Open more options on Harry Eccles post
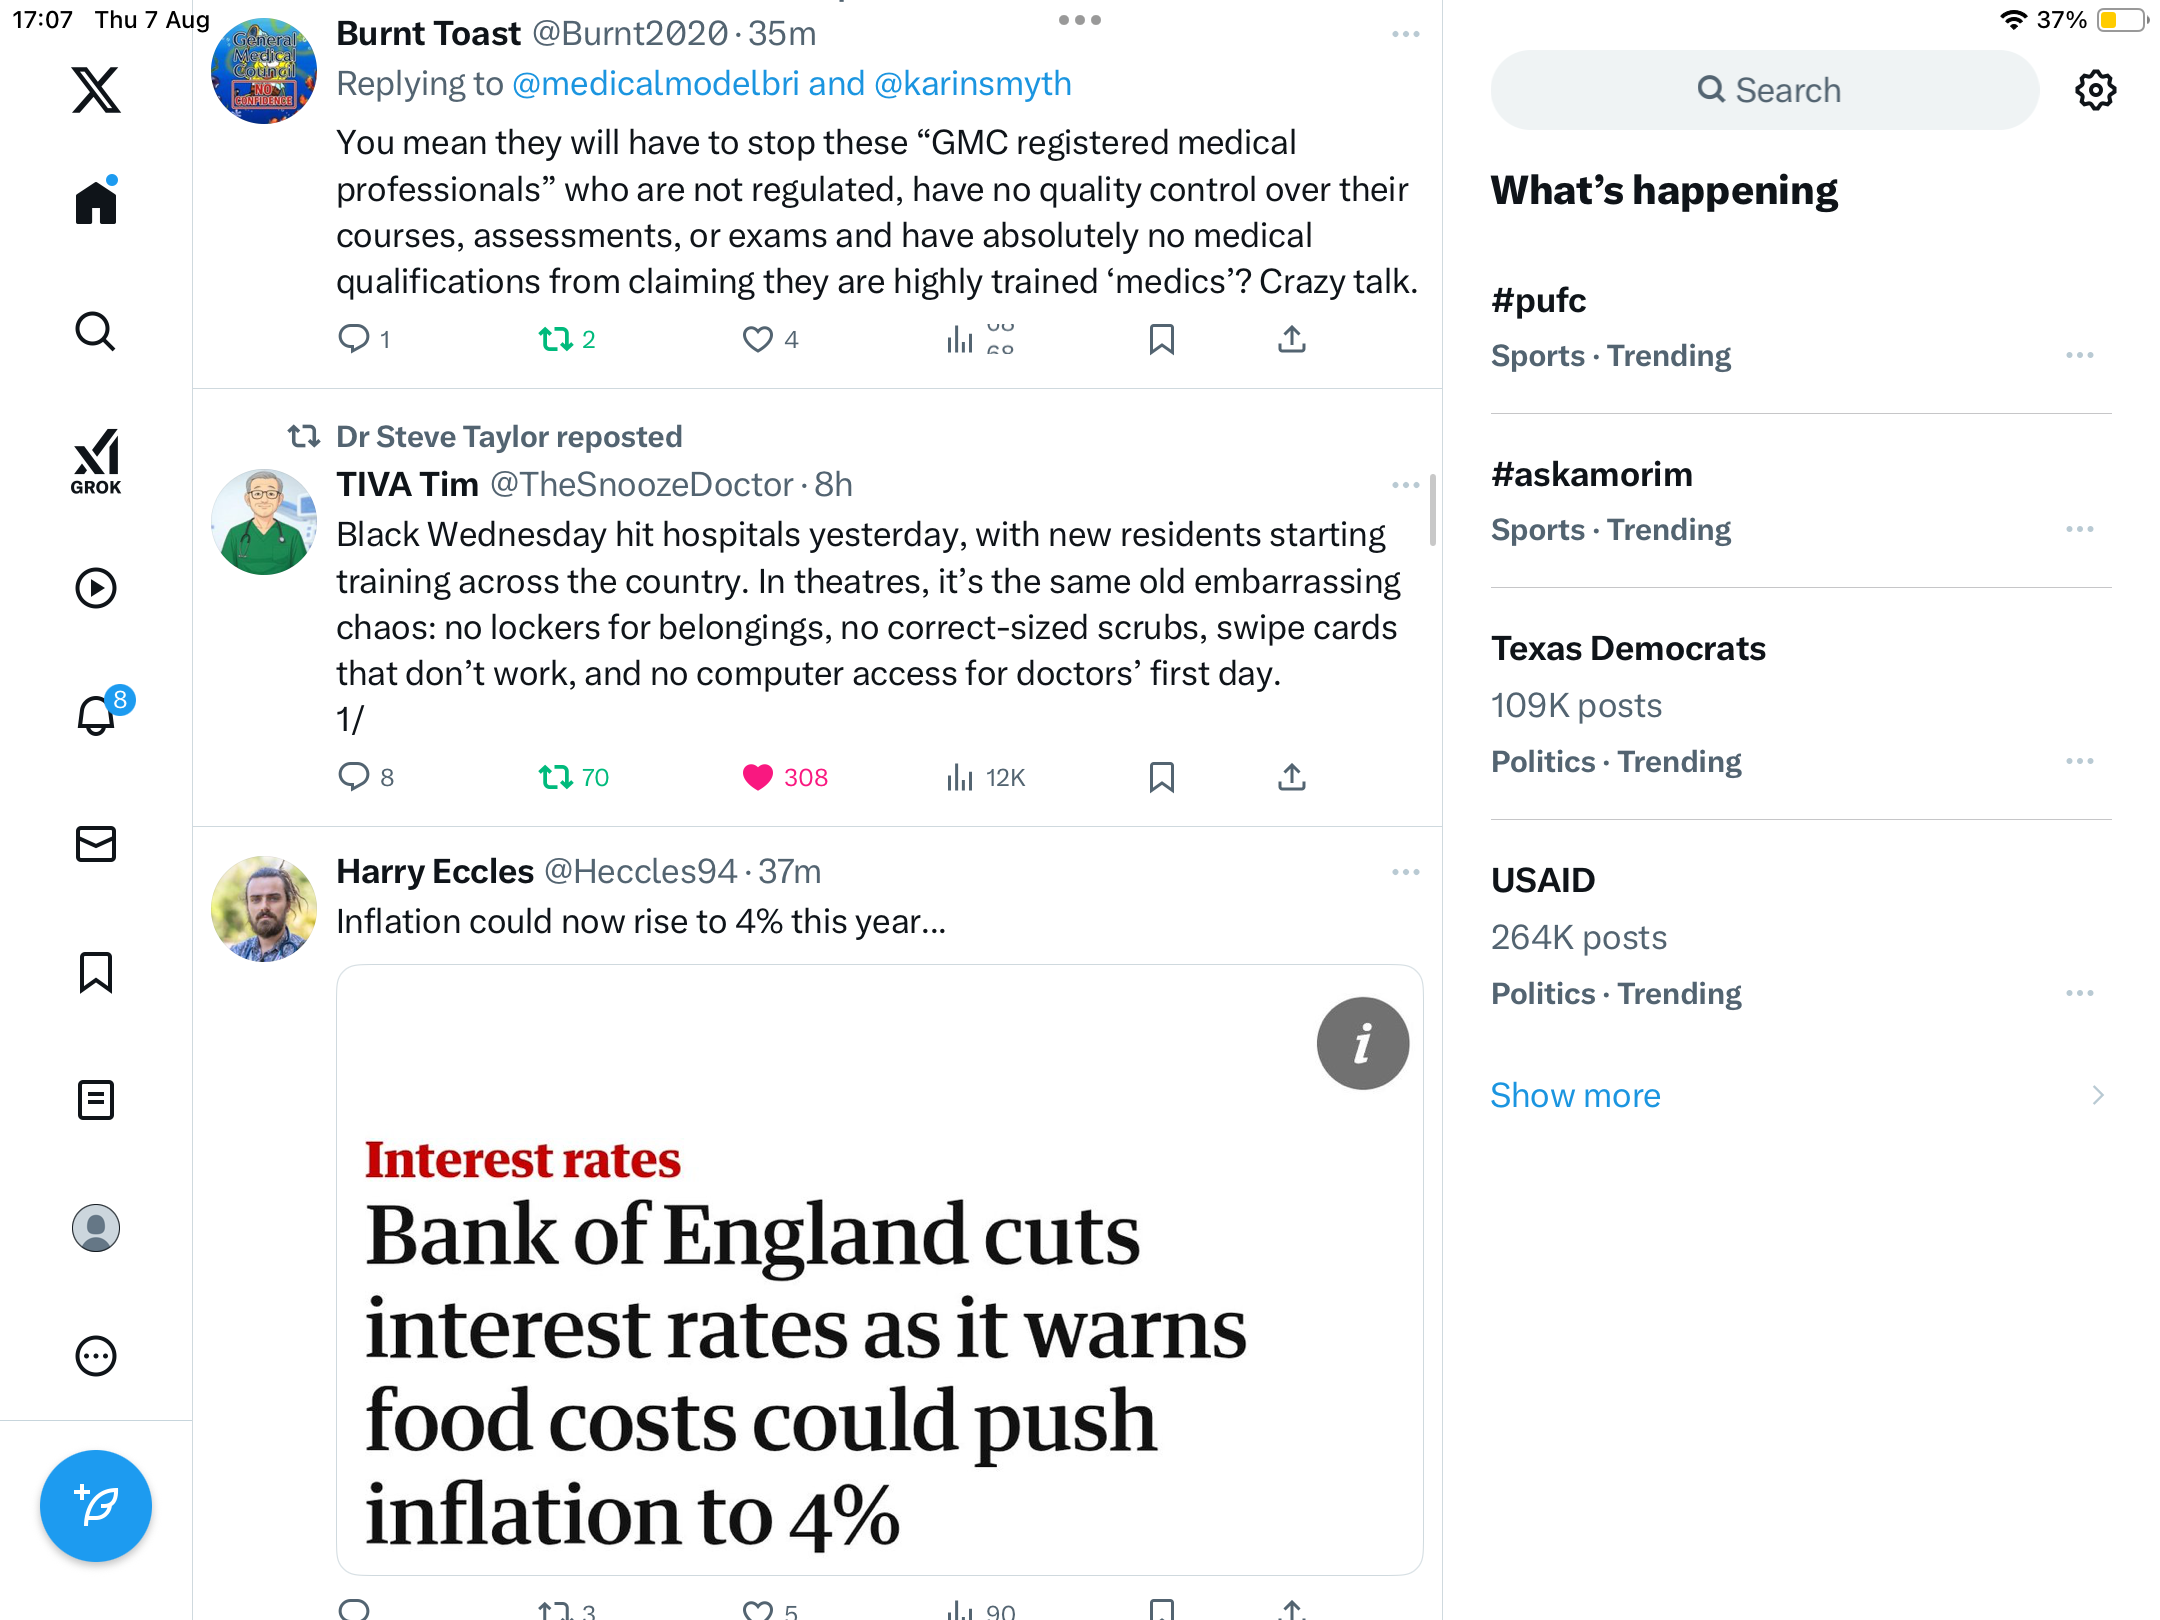The width and height of the screenshot is (2160, 1620). pyautogui.click(x=1405, y=872)
